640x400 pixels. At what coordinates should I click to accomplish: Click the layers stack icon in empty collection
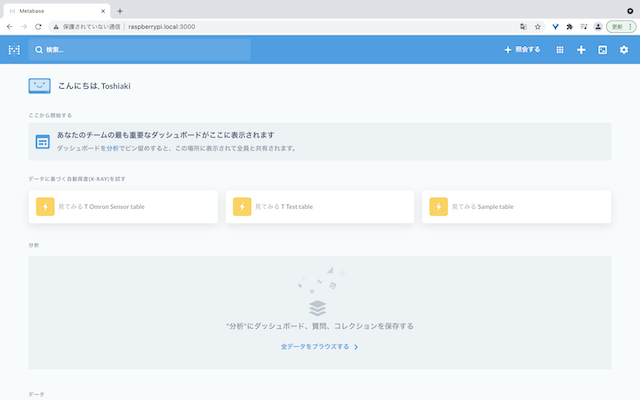(318, 308)
